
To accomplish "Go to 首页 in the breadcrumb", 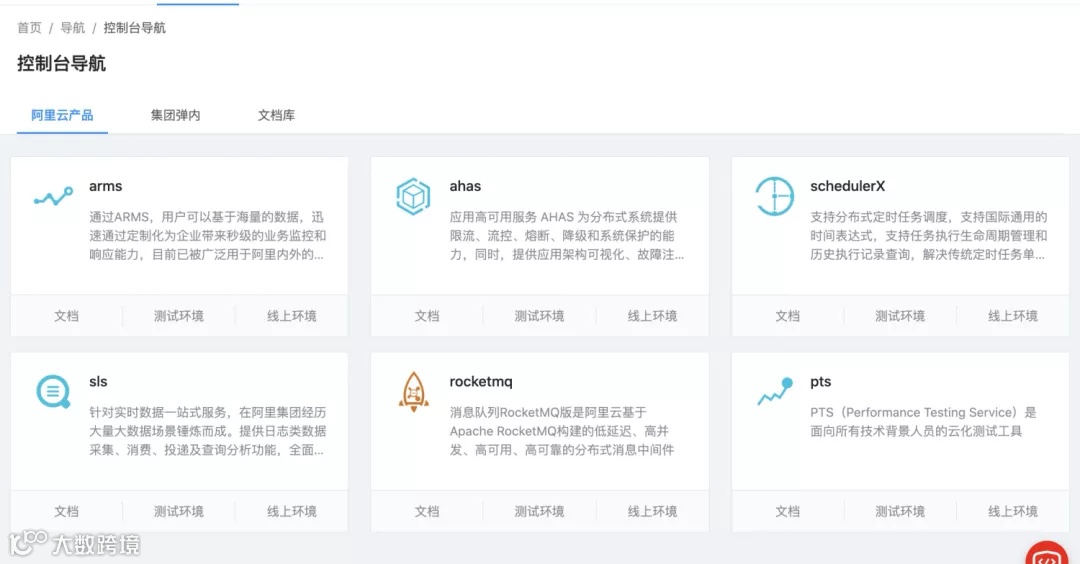I will pyautogui.click(x=29, y=28).
